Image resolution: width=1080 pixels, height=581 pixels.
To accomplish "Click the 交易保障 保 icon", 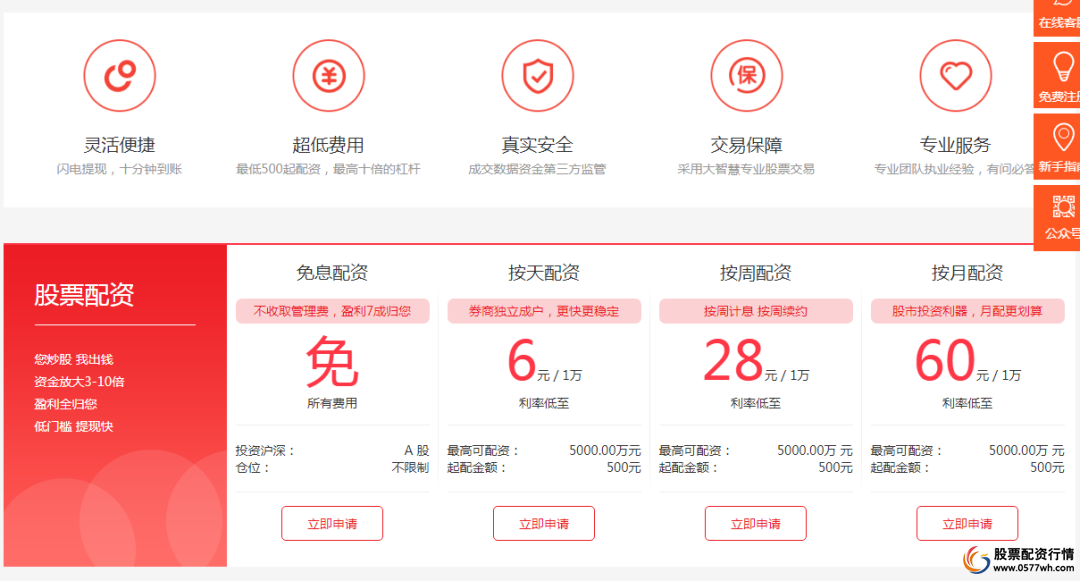I will [747, 76].
